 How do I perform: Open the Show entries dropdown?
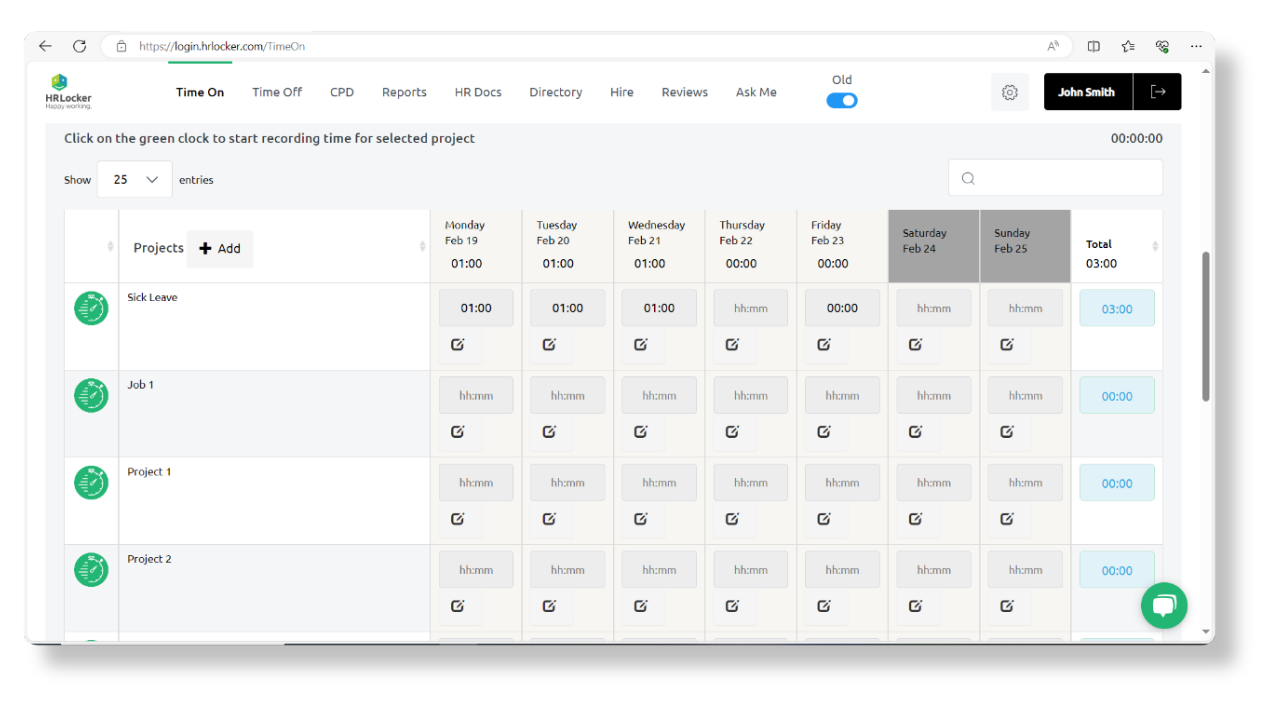pos(134,179)
